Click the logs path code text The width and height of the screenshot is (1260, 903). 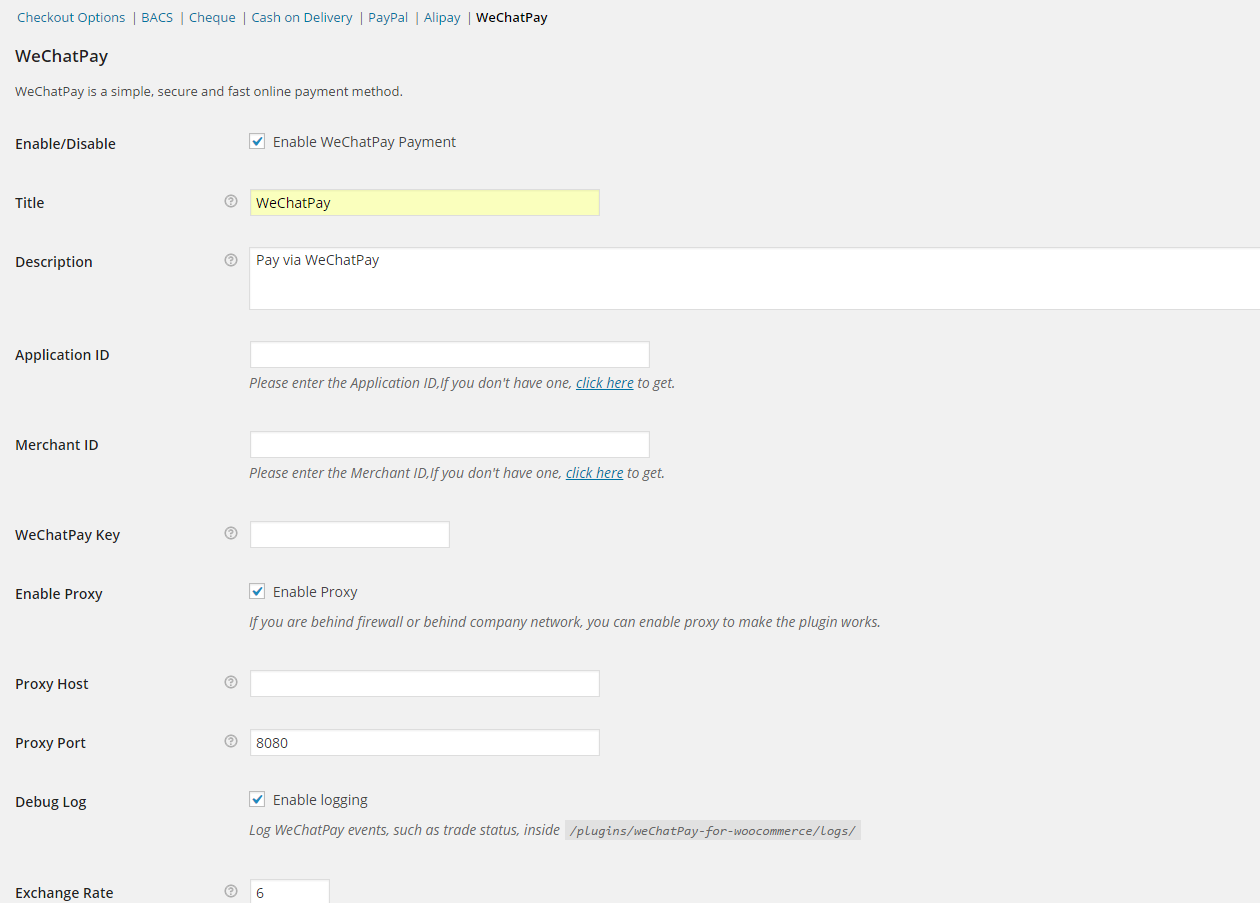tap(713, 830)
